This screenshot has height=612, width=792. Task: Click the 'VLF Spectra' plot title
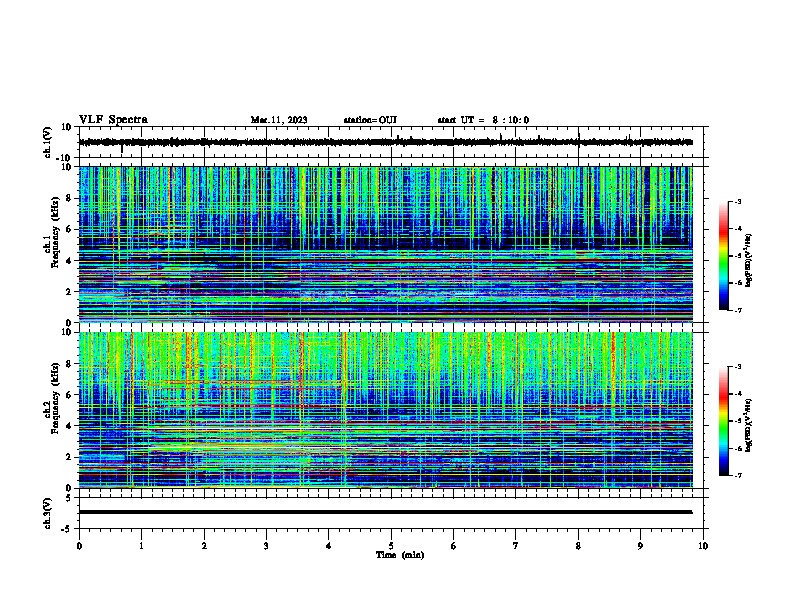113,120
